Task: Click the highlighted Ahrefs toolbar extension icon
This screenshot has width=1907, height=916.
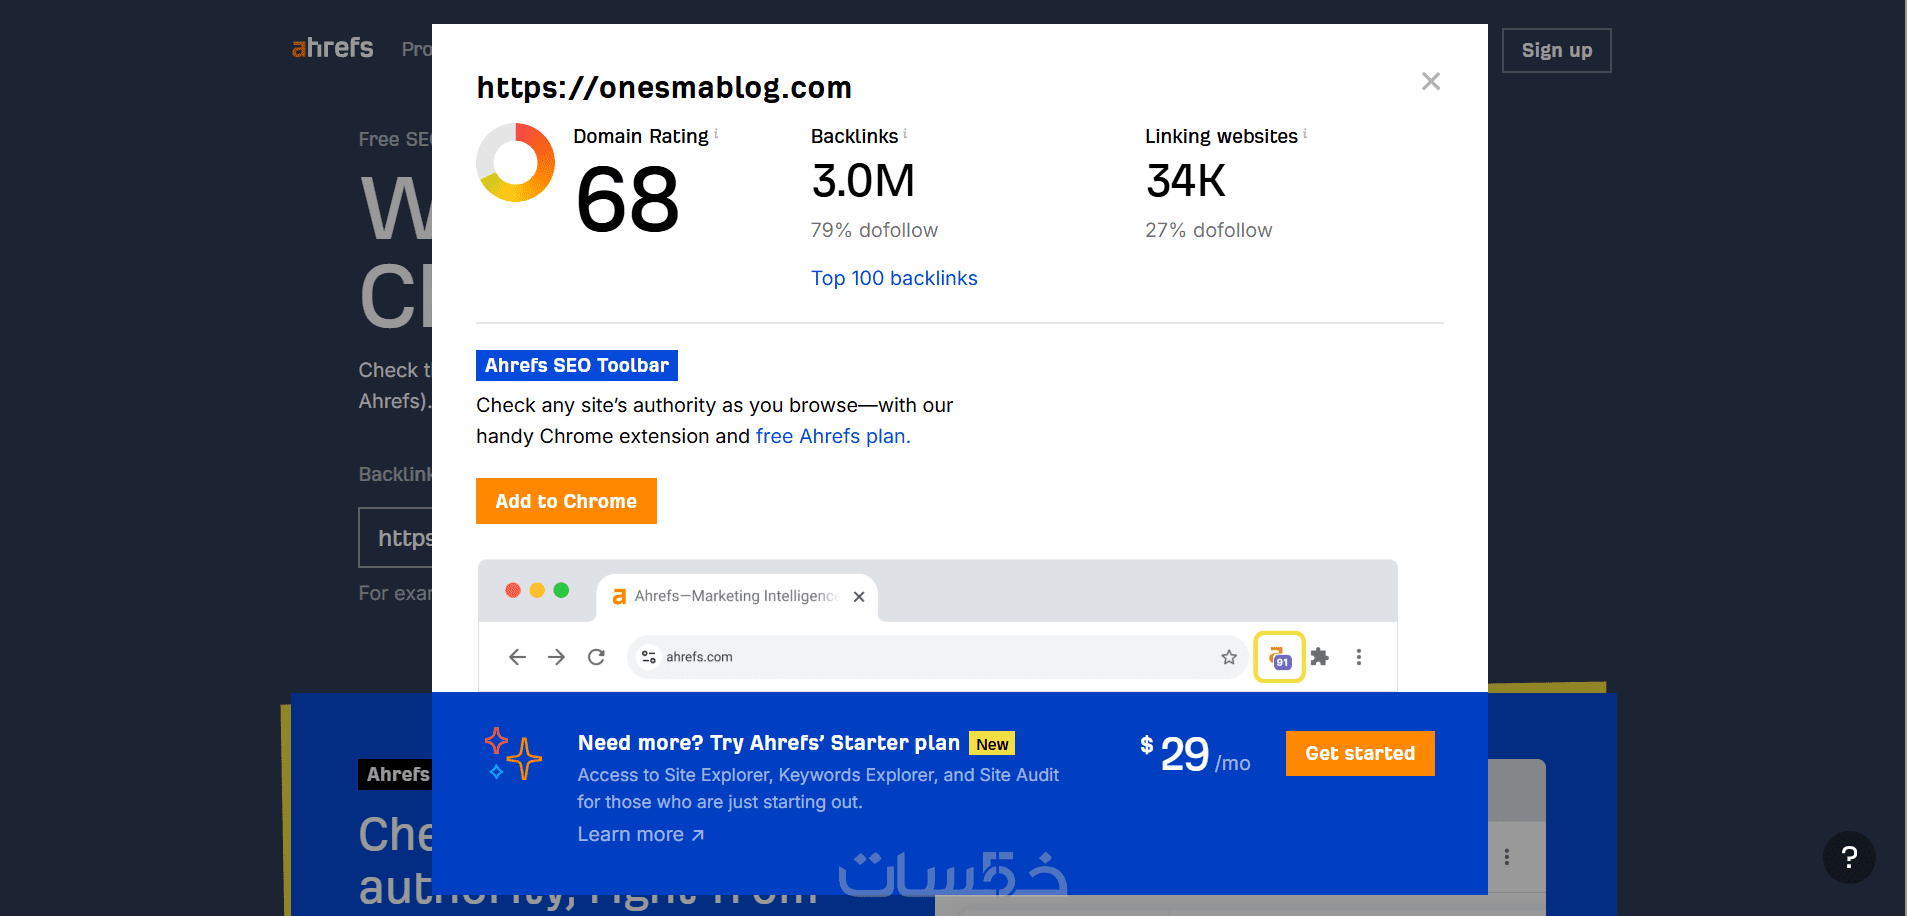Action: point(1279,657)
